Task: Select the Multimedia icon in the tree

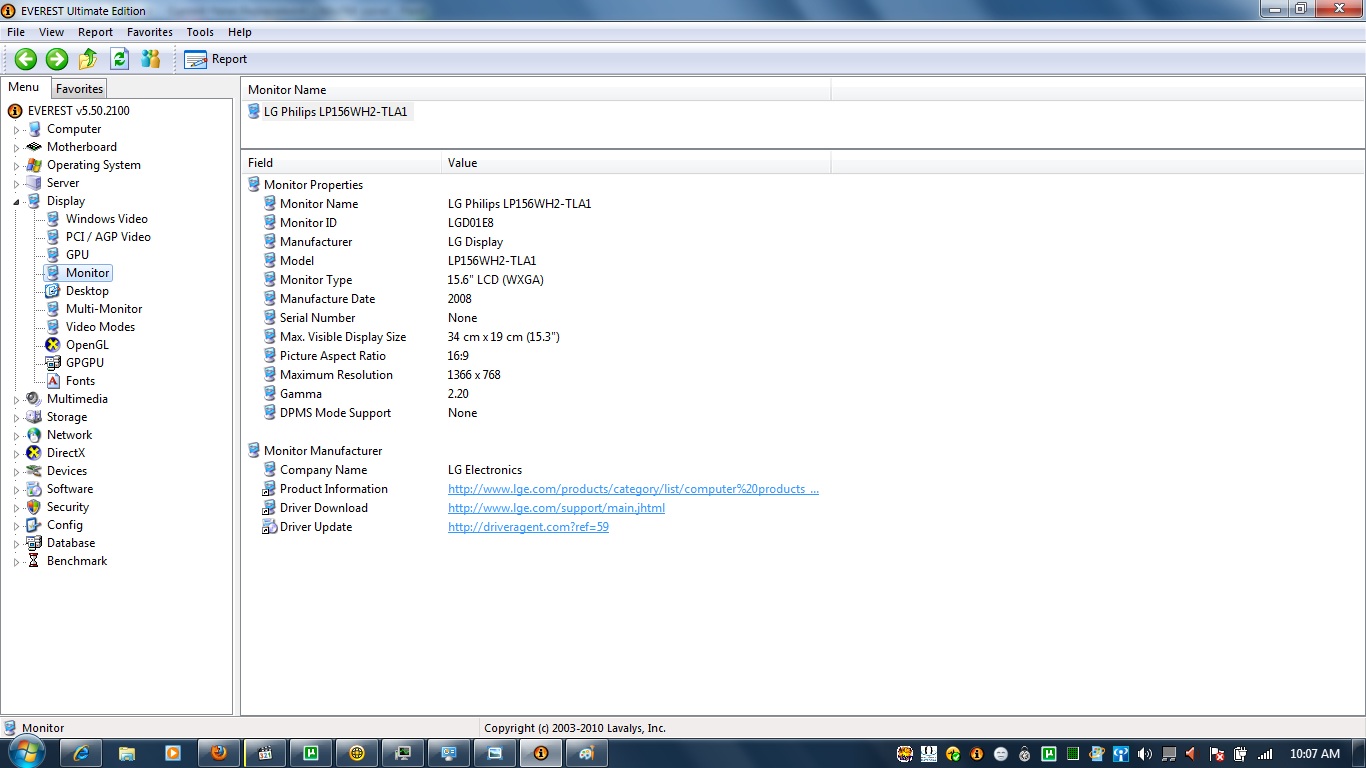Action: click(x=35, y=399)
